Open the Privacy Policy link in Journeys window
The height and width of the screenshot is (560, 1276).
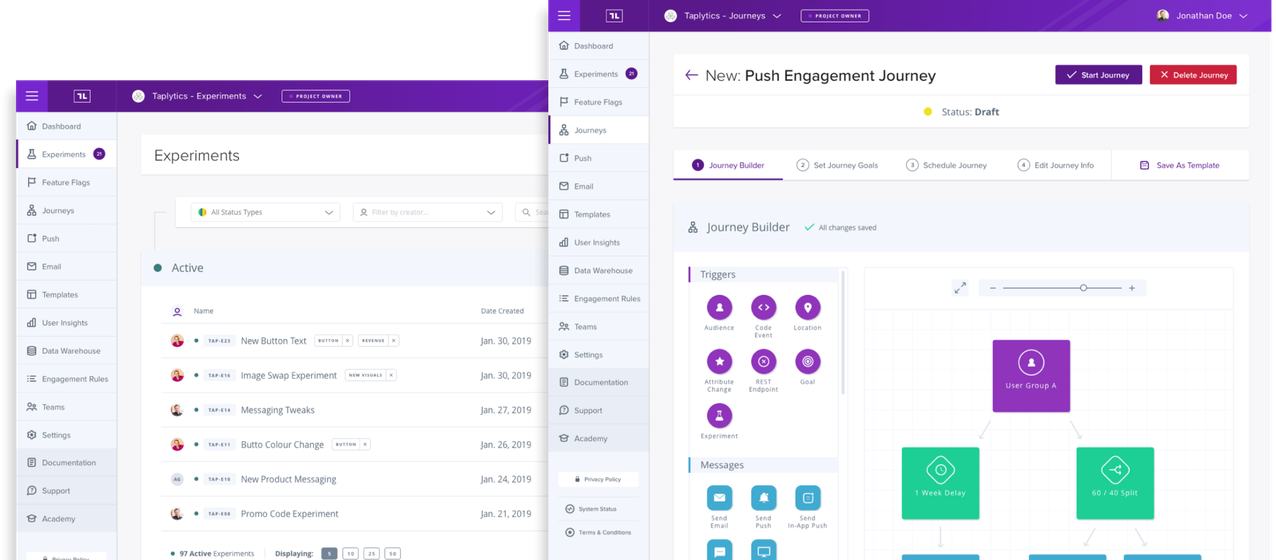(598, 480)
